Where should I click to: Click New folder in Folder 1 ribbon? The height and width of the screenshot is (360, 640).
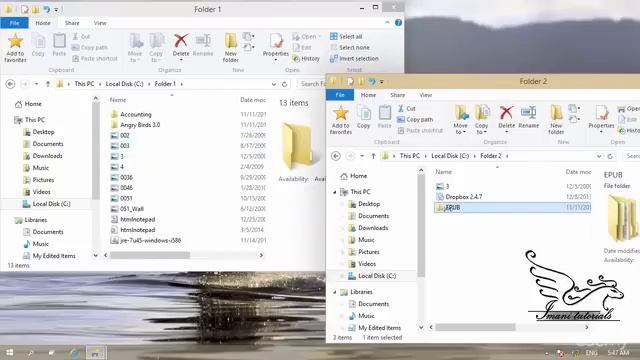point(231,48)
